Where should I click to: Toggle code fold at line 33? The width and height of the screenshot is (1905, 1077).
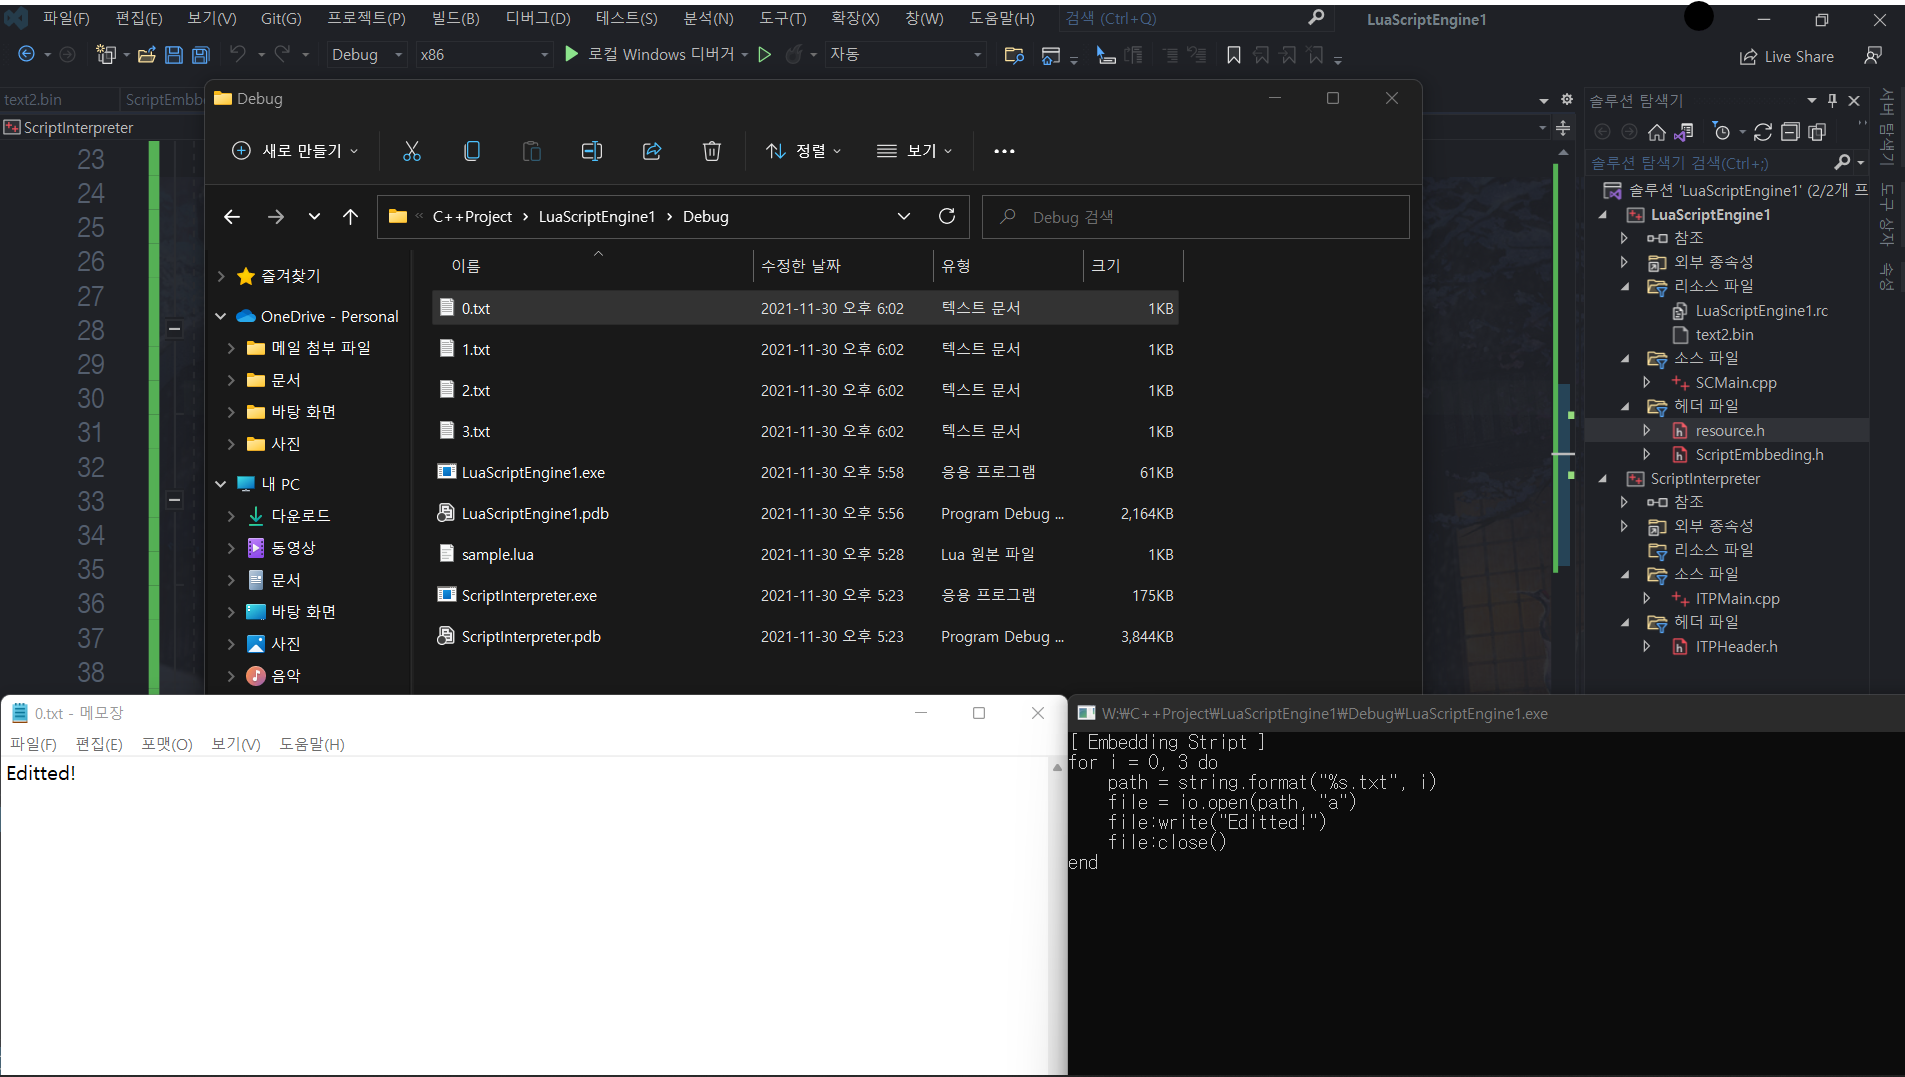174,499
